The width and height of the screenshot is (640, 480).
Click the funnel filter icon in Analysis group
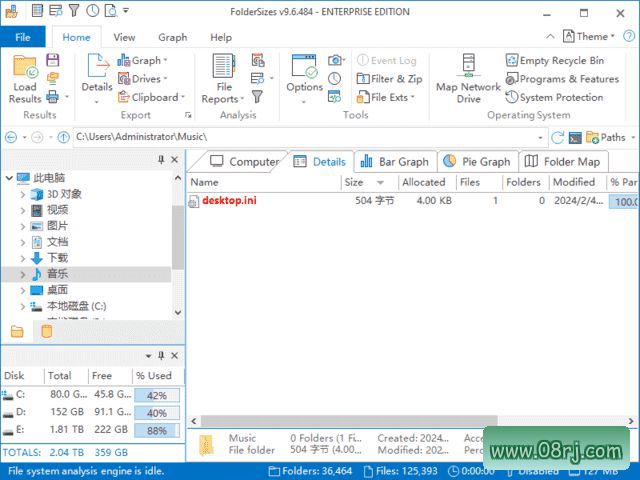tap(257, 97)
